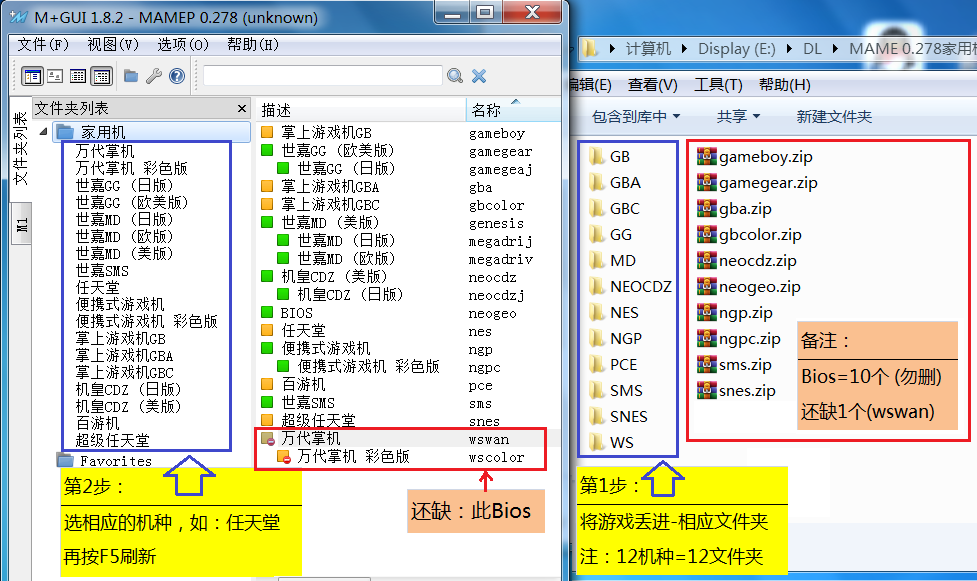Screen dimensions: 977x581
Task: Click the search input field in M+GUI
Action: [x=323, y=76]
